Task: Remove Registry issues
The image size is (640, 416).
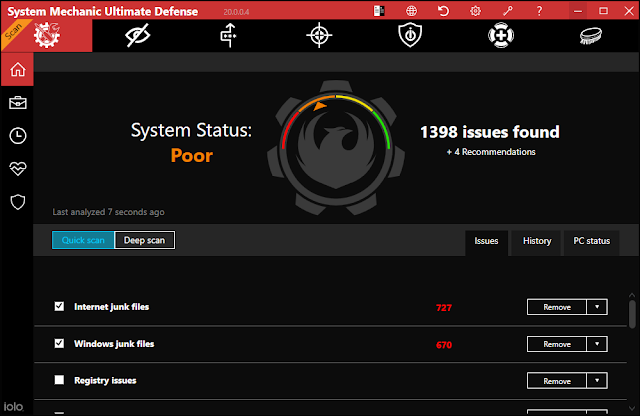Action: click(x=557, y=380)
